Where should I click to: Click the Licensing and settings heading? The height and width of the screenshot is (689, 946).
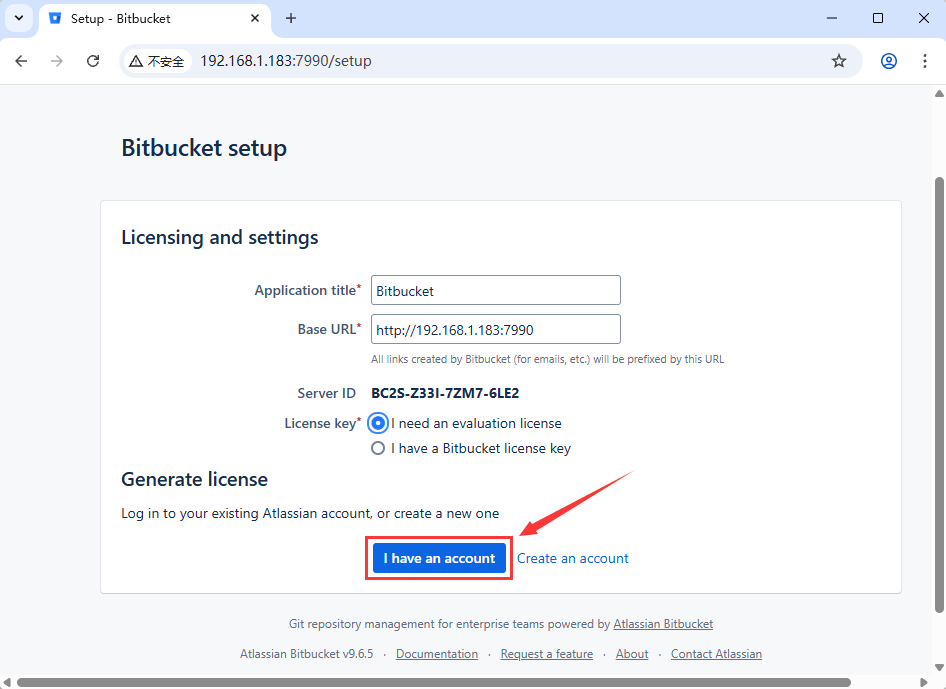220,237
